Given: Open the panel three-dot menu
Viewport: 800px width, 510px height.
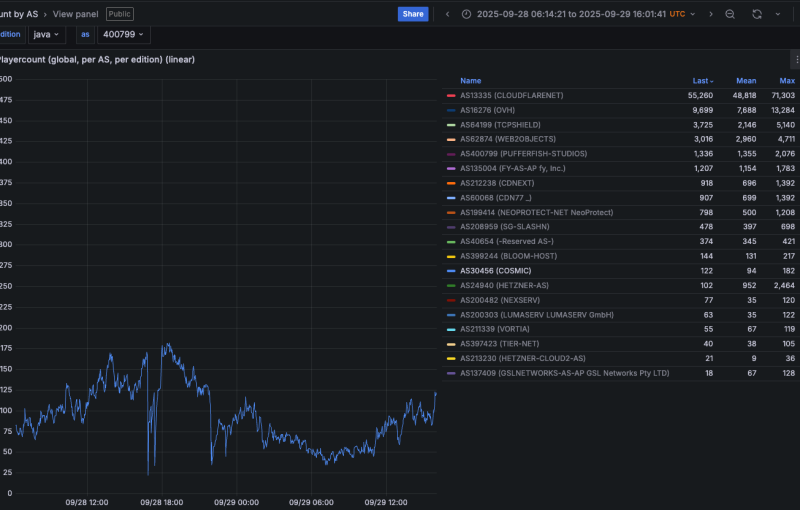Looking at the screenshot, I should click(x=796, y=60).
